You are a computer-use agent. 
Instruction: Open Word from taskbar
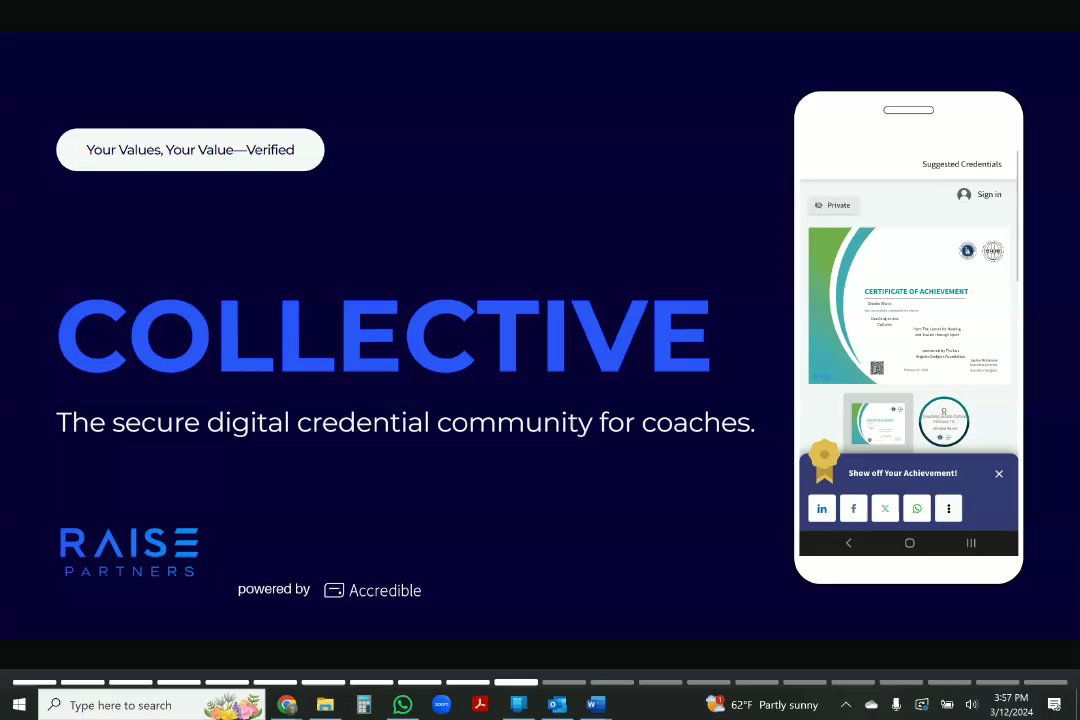[596, 704]
